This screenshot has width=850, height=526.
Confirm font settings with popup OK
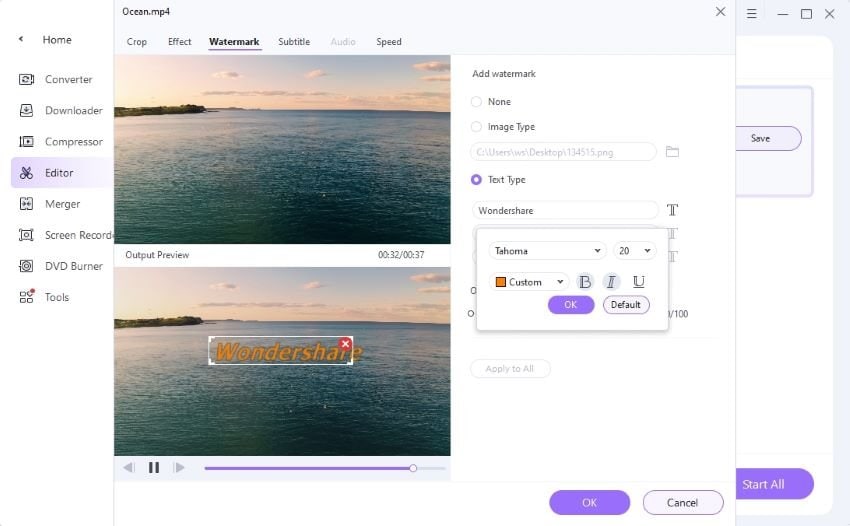click(571, 305)
